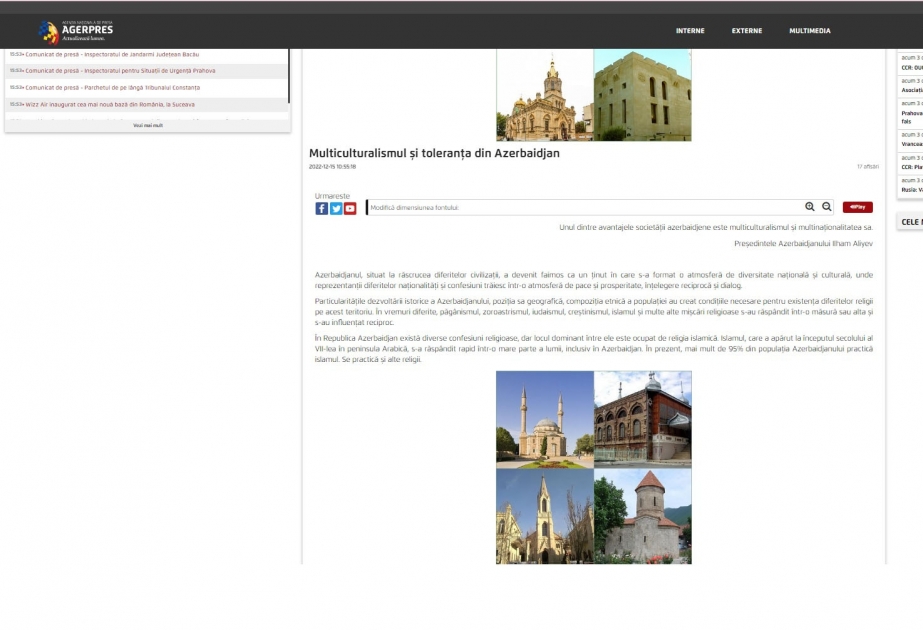The width and height of the screenshot is (923, 630).
Task: Open the EXTERNE menu
Action: click(747, 31)
